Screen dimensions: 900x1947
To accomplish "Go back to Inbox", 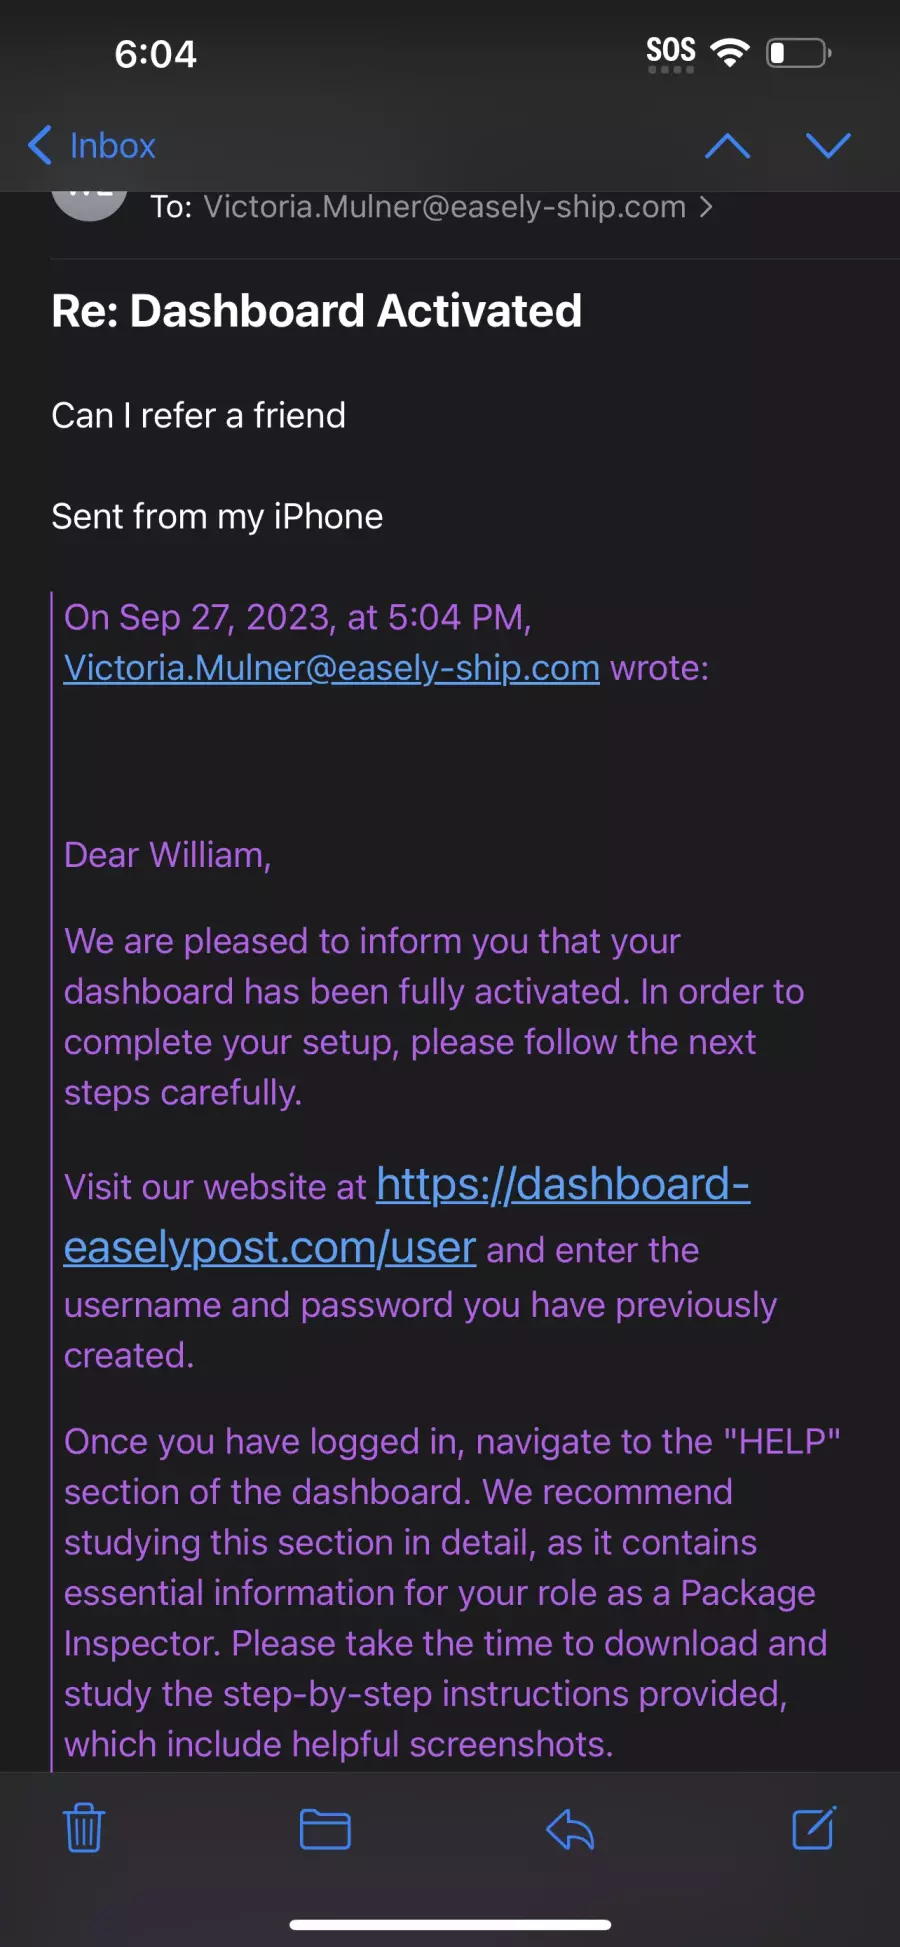I will (92, 146).
